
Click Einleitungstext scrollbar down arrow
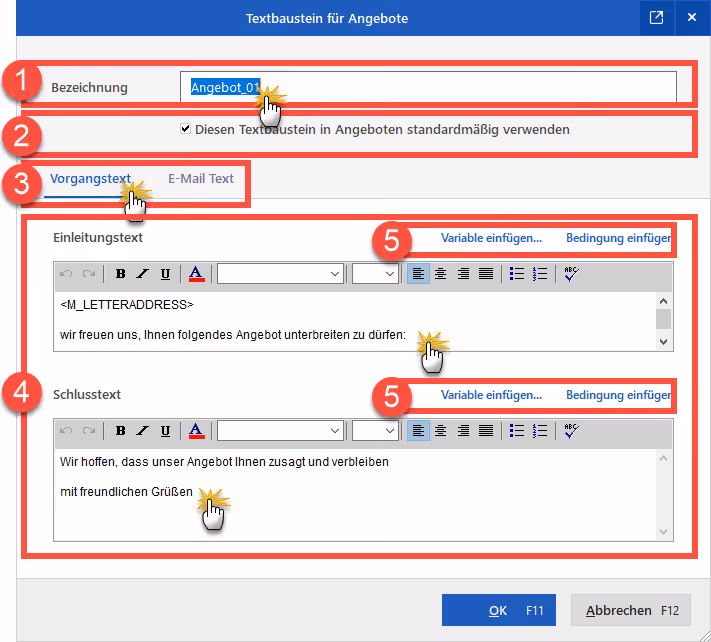point(663,342)
